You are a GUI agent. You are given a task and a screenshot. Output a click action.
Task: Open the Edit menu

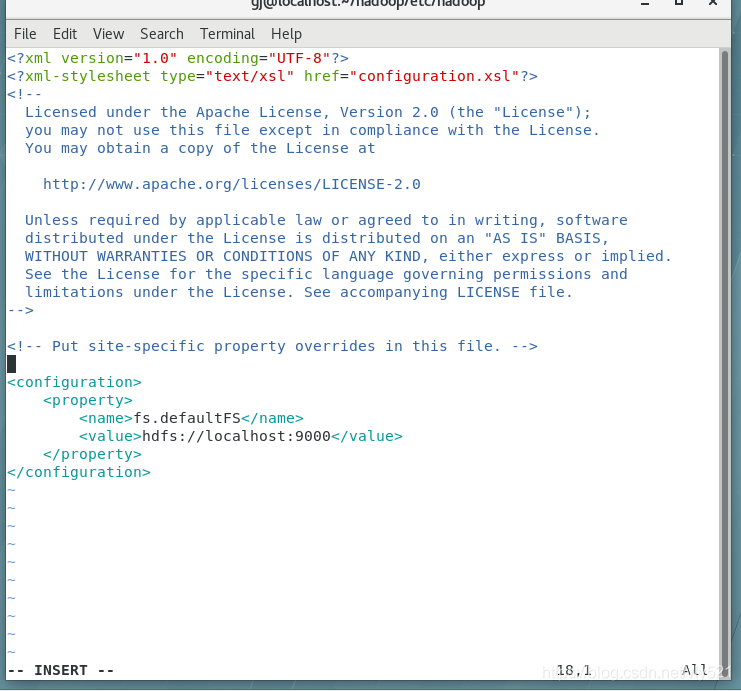[x=65, y=34]
